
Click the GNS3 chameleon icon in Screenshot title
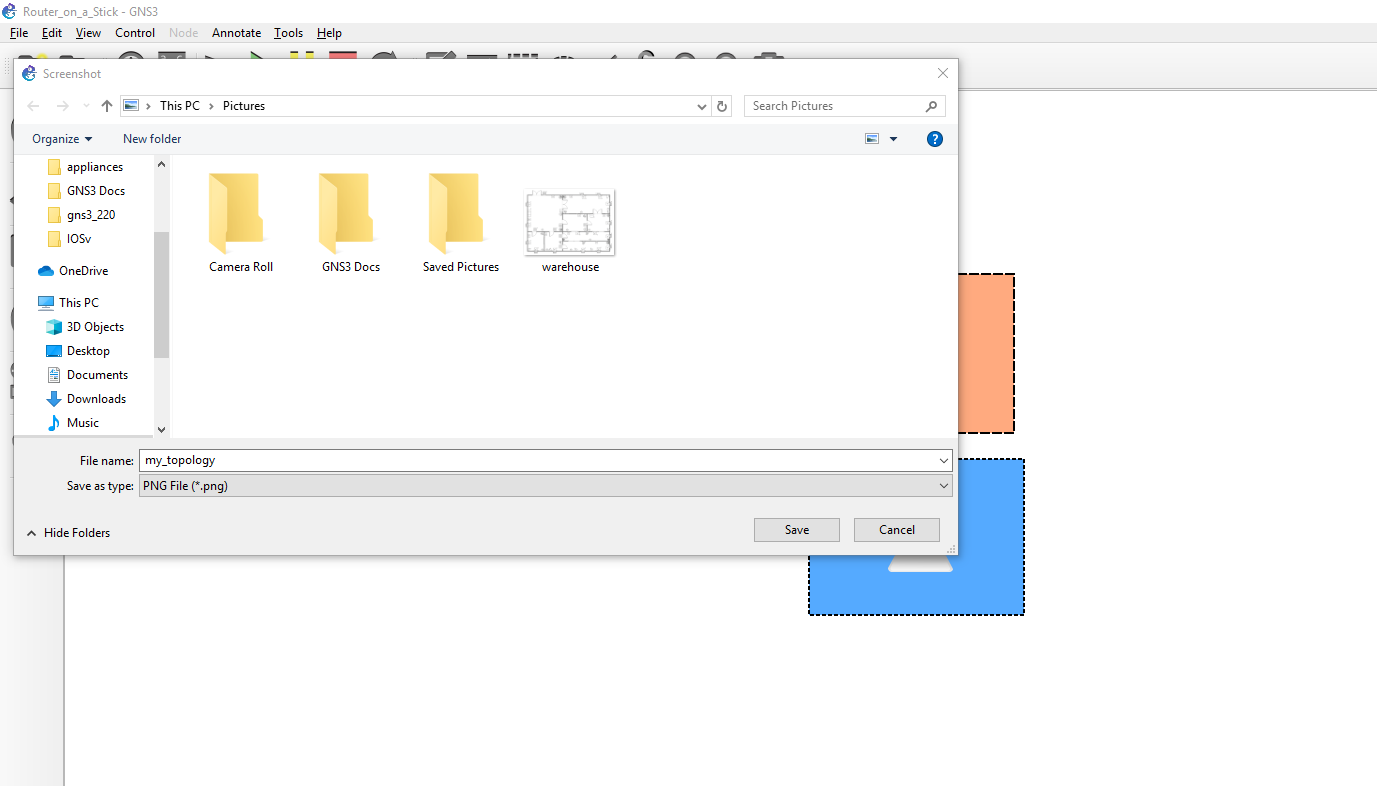(29, 74)
